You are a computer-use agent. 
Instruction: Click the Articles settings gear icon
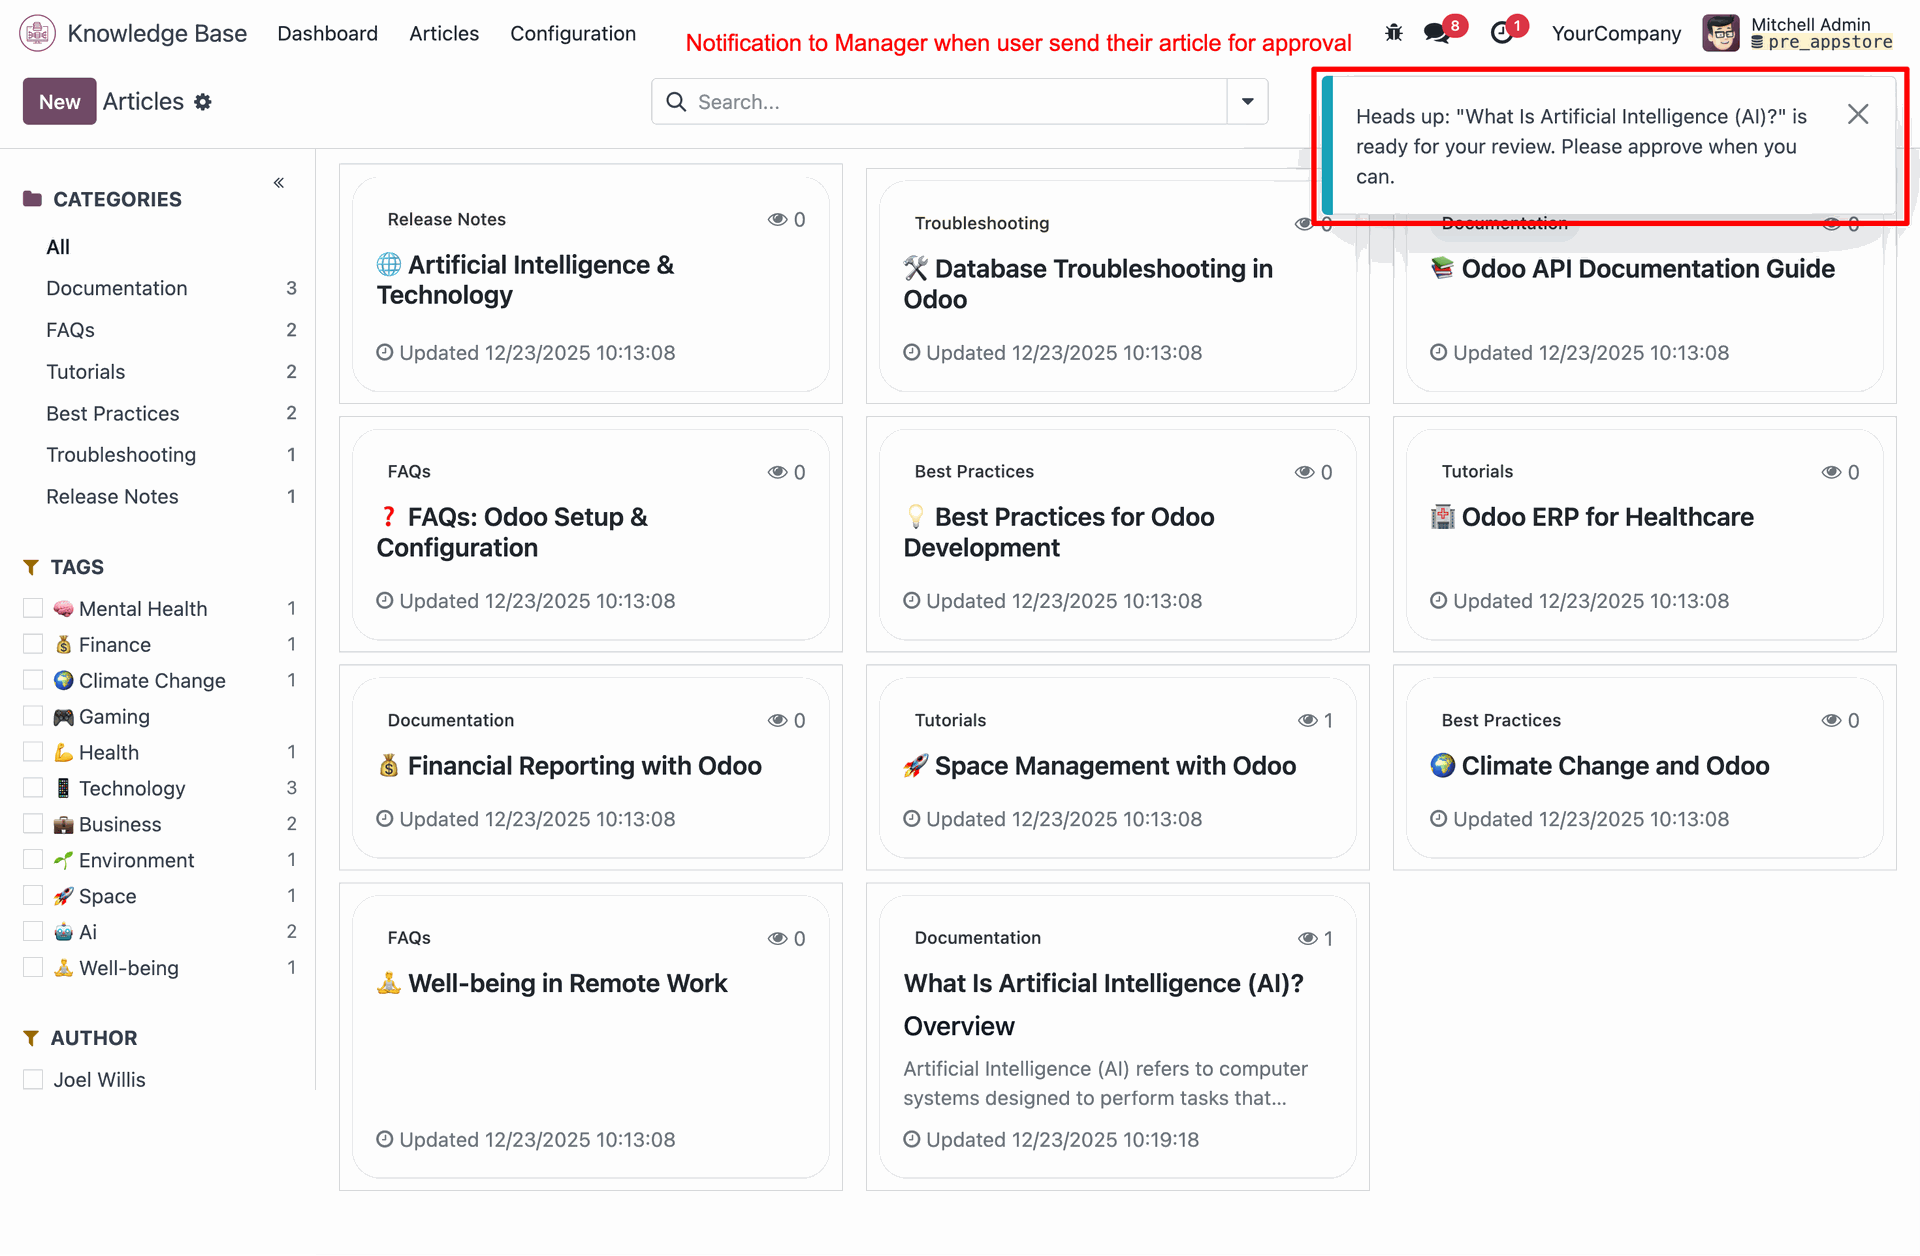pos(203,102)
